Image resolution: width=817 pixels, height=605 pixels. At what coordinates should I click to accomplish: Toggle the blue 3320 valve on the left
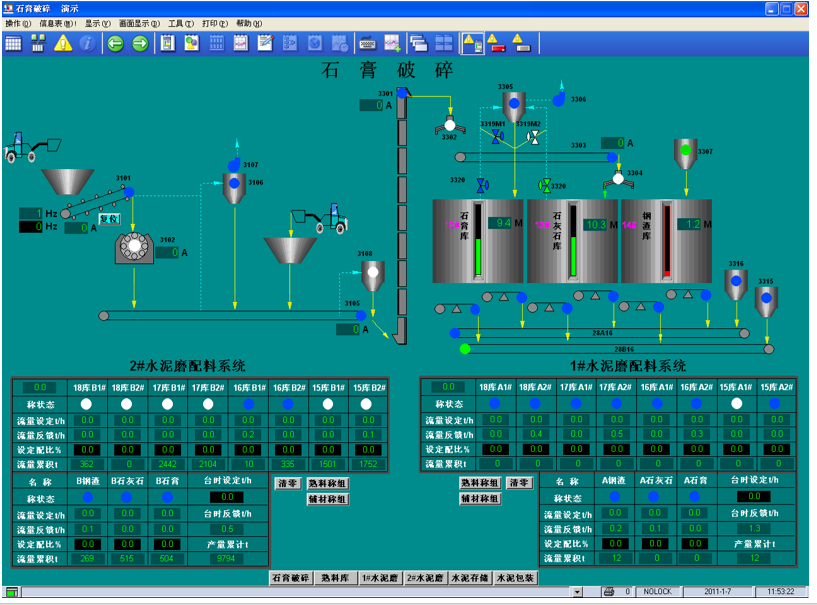[482, 185]
